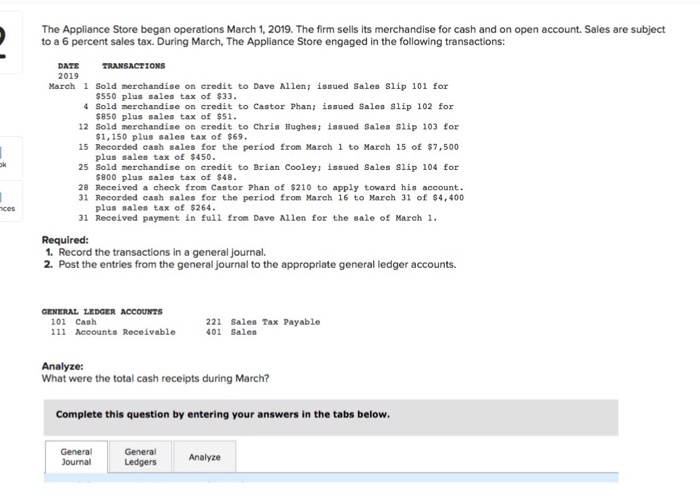Screen dimensions: 700x496
Task: Click the total cash receipts question text
Action: coord(155,379)
